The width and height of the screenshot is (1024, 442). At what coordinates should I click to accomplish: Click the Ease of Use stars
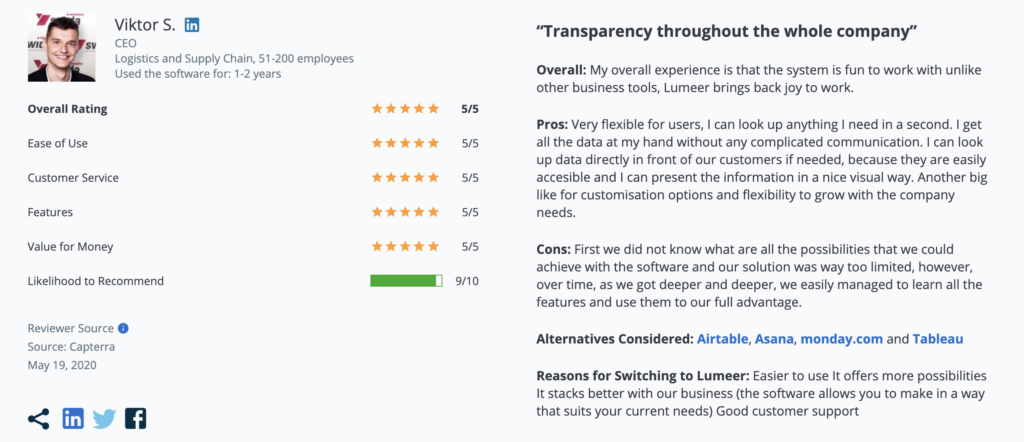click(x=406, y=143)
